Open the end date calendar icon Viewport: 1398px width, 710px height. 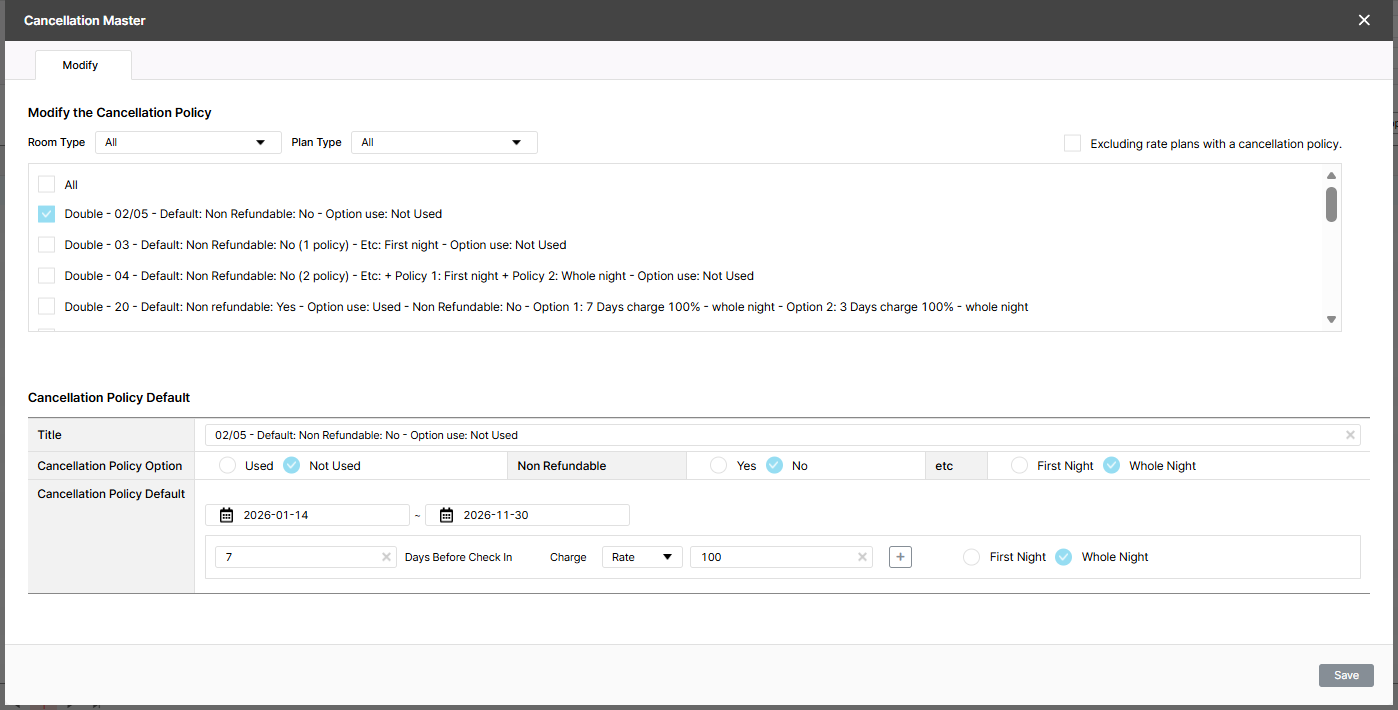pyautogui.click(x=446, y=515)
